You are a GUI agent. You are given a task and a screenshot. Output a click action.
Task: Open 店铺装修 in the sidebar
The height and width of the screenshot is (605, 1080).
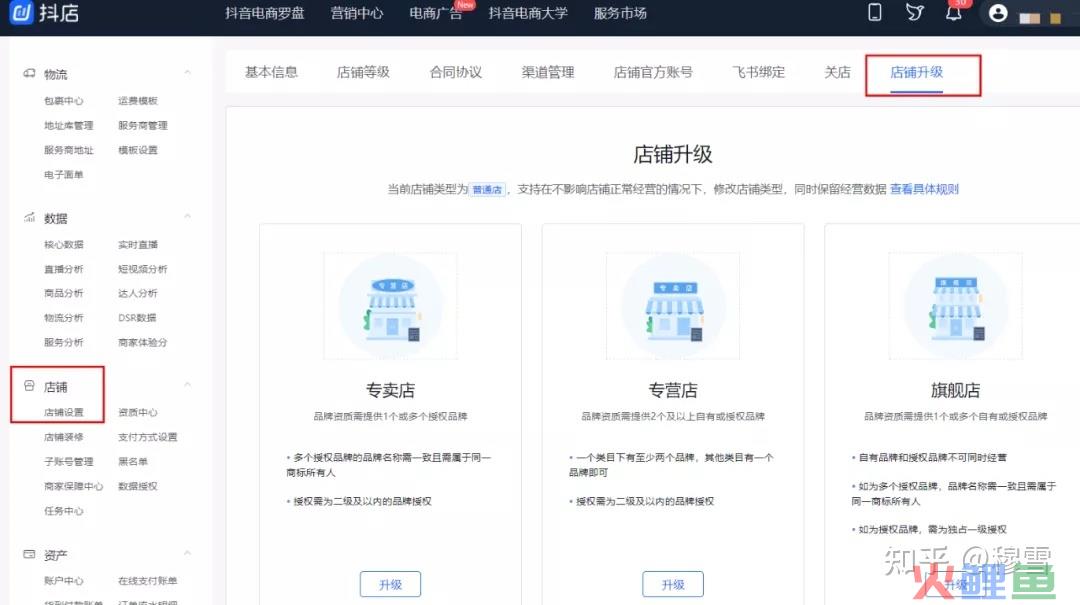63,438
